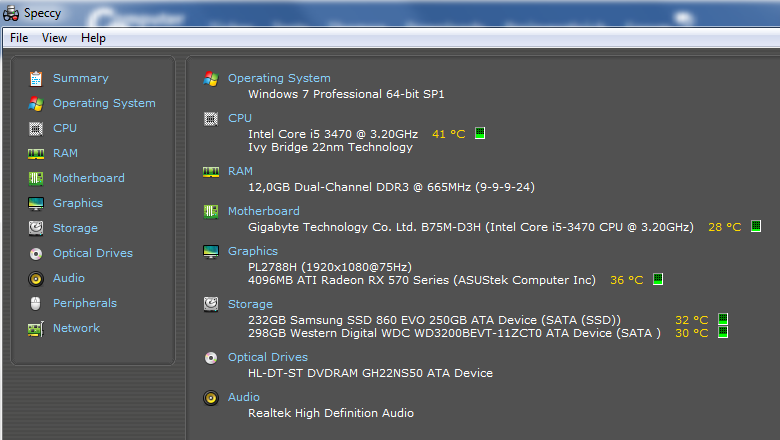Click the Audio heading in summary pane
This screenshot has height=440, width=780.
244,397
